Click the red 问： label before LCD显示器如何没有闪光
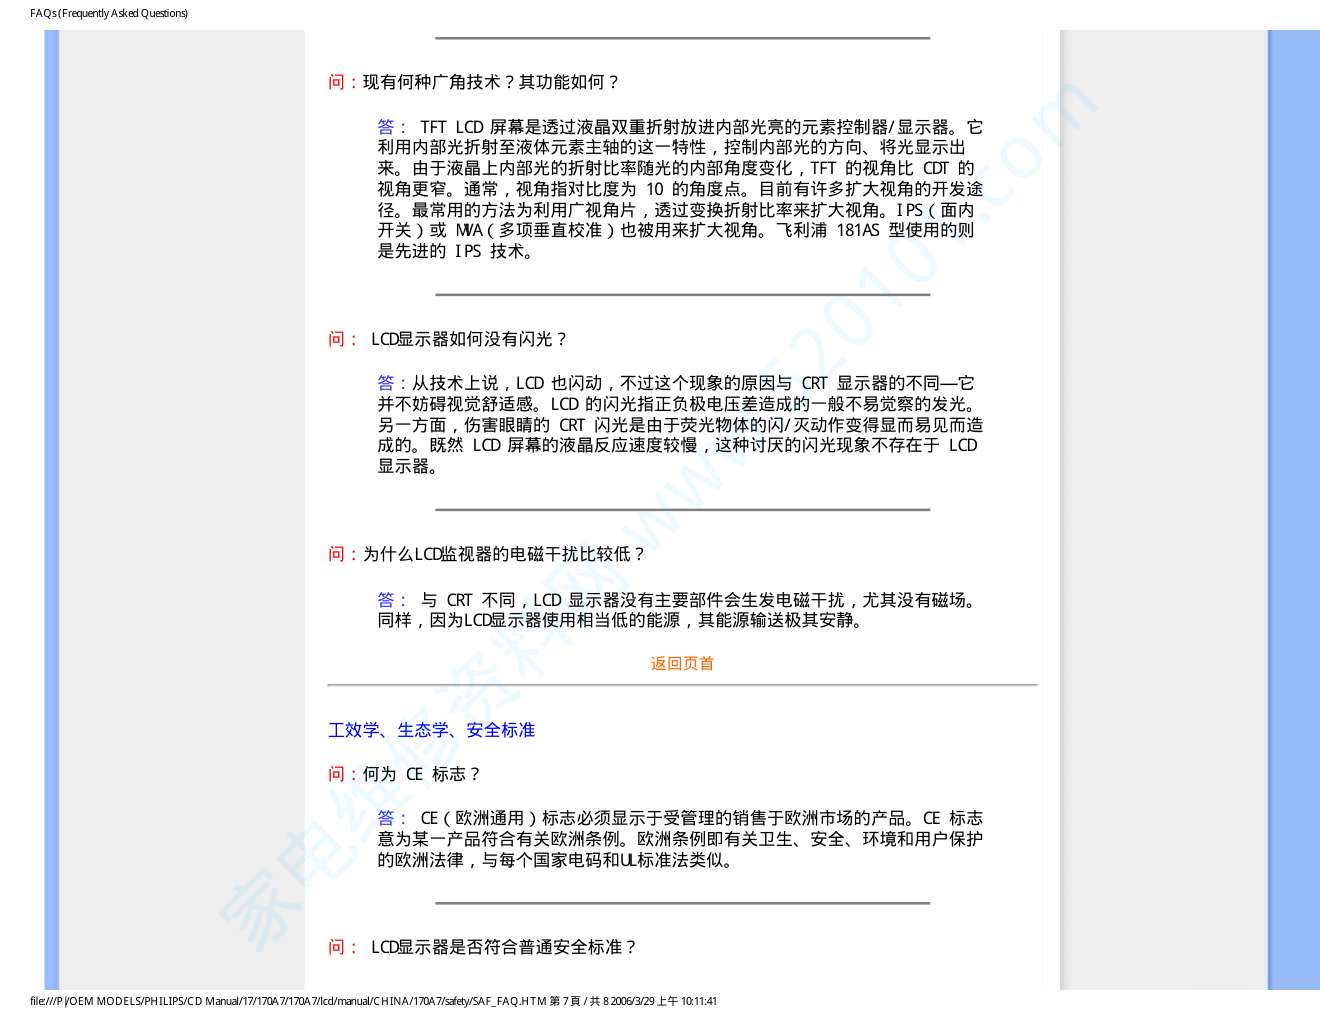 point(342,339)
